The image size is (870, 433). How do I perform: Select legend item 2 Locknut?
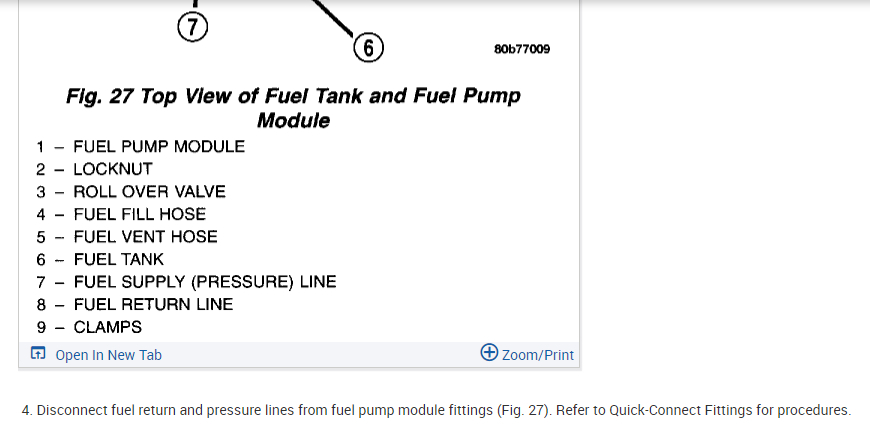click(x=112, y=169)
